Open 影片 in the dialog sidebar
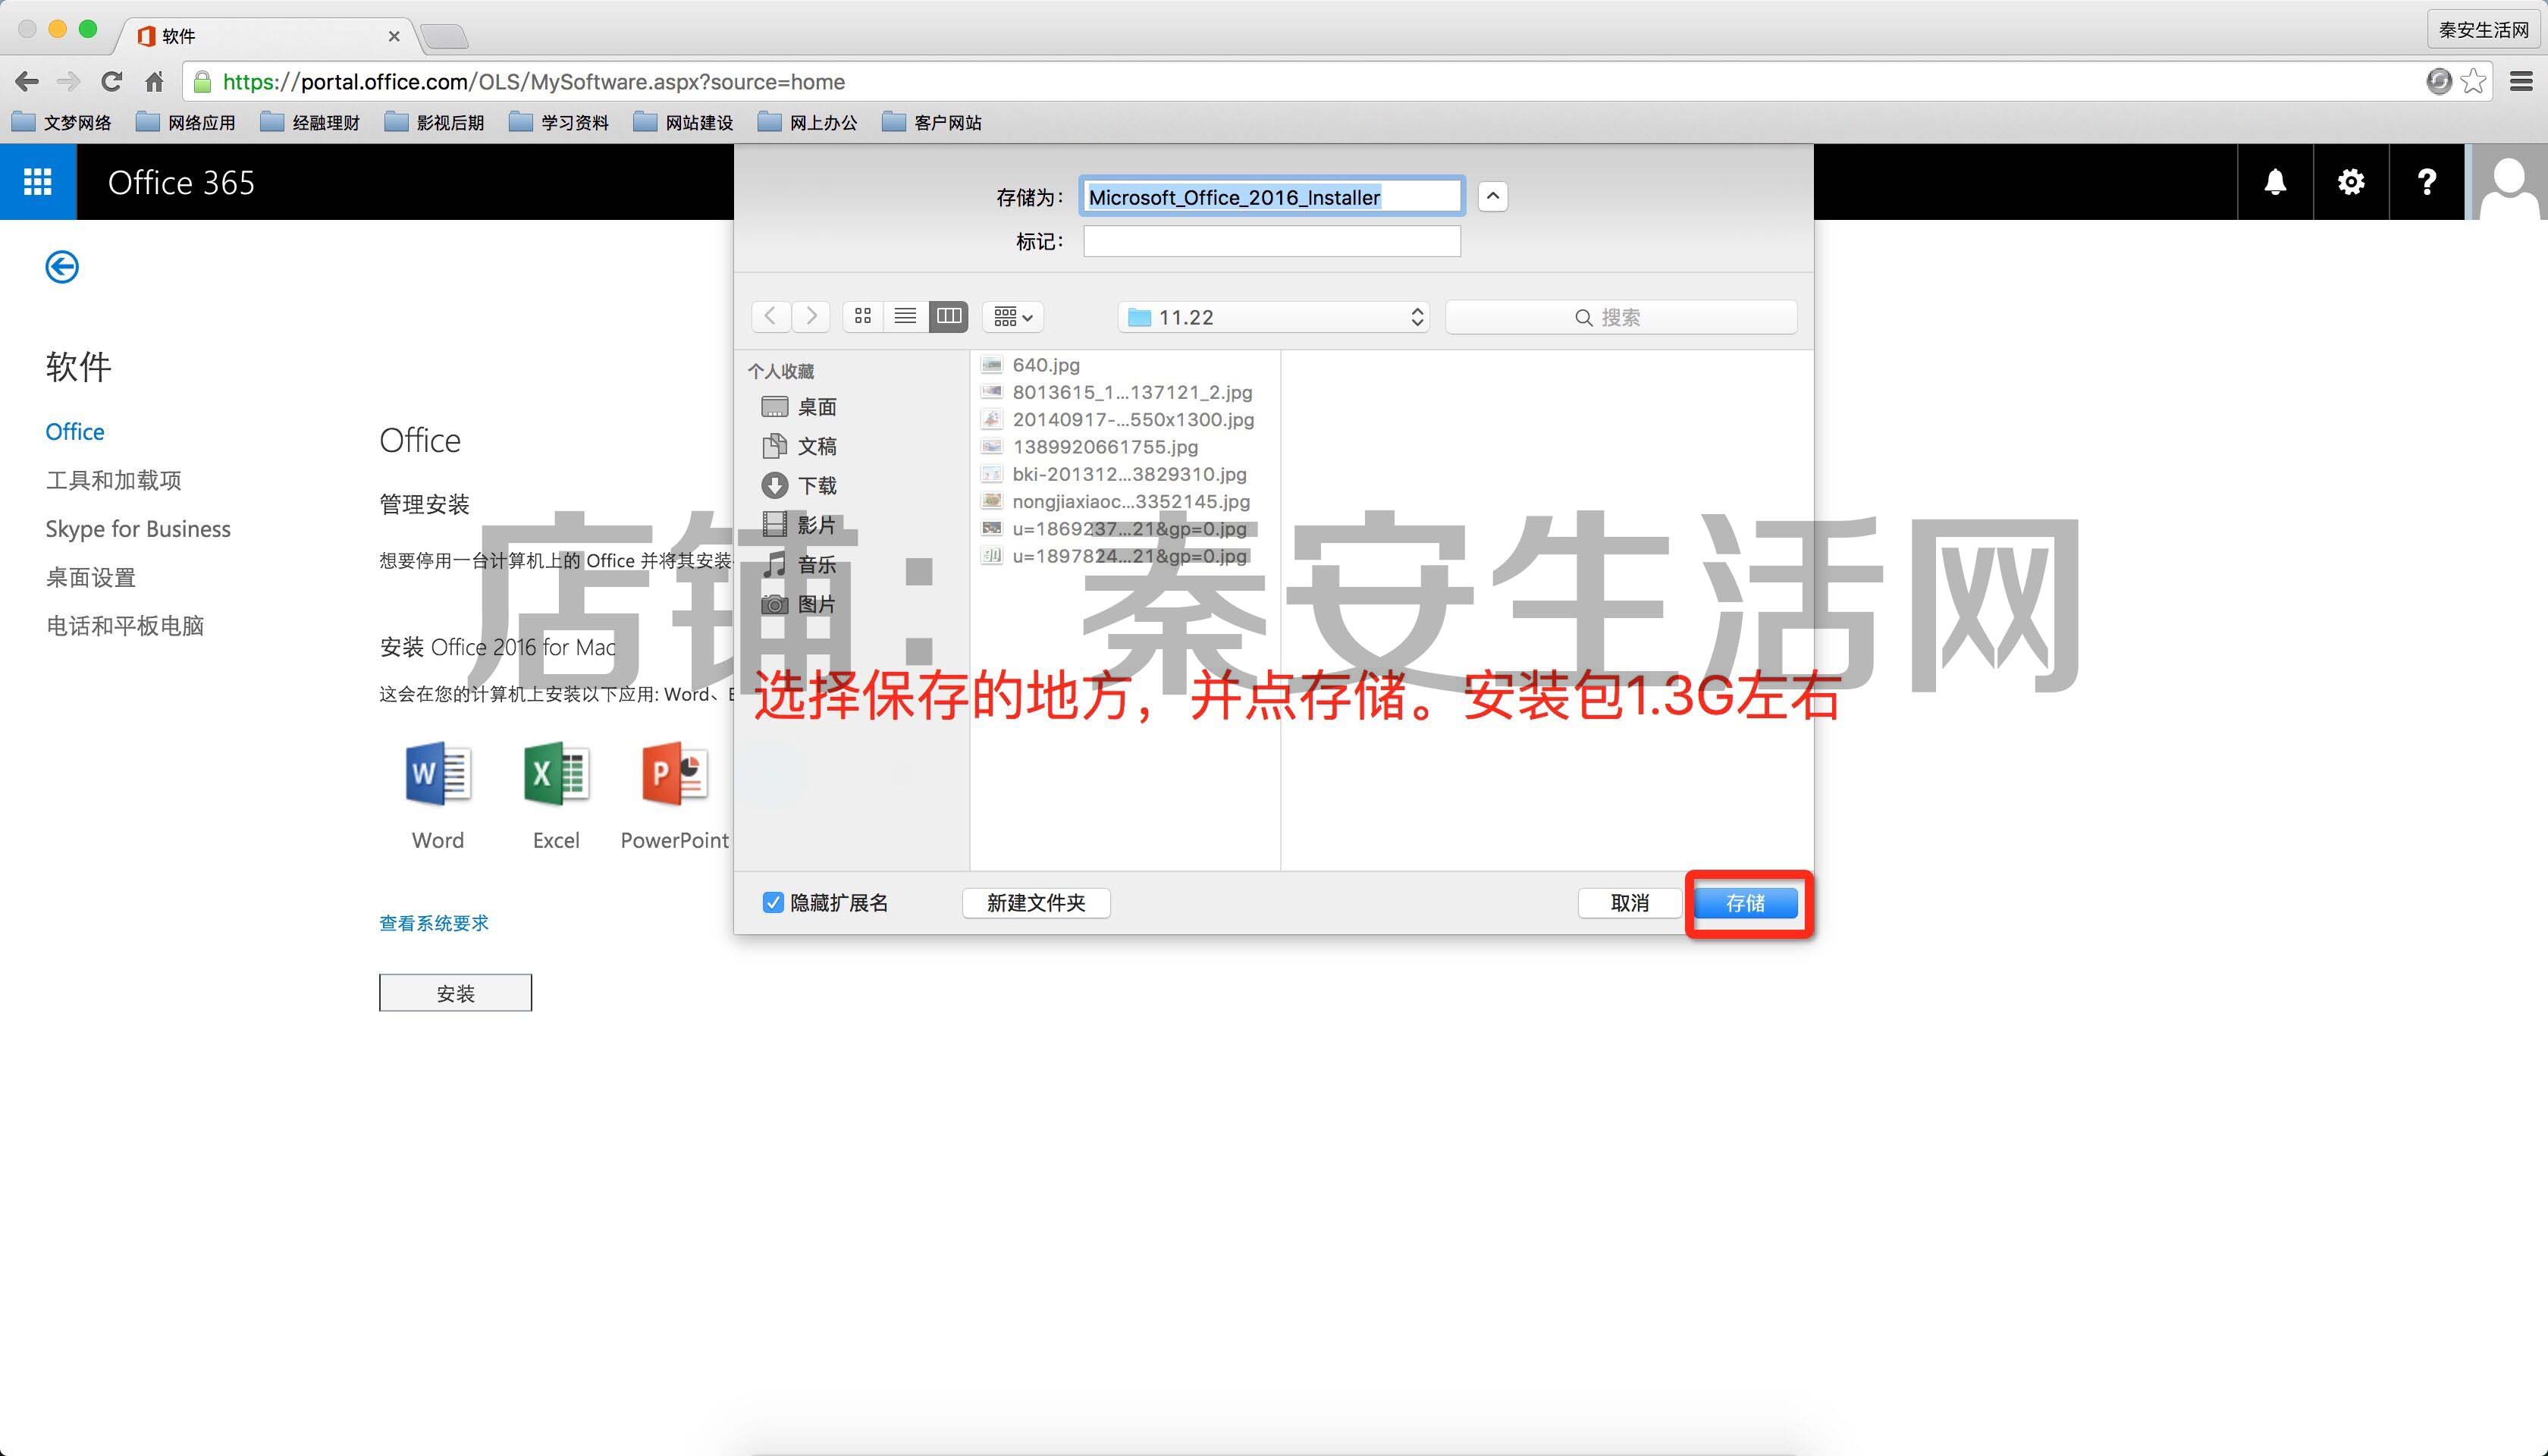This screenshot has width=2548, height=1456. (800, 525)
